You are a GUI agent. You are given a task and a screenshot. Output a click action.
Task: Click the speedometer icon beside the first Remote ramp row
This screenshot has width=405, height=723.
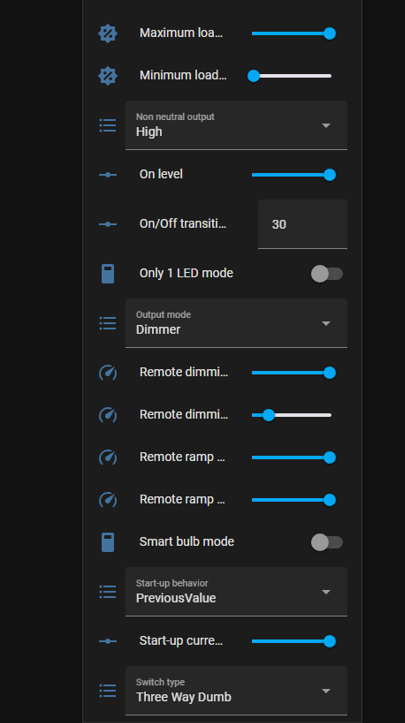click(x=108, y=457)
